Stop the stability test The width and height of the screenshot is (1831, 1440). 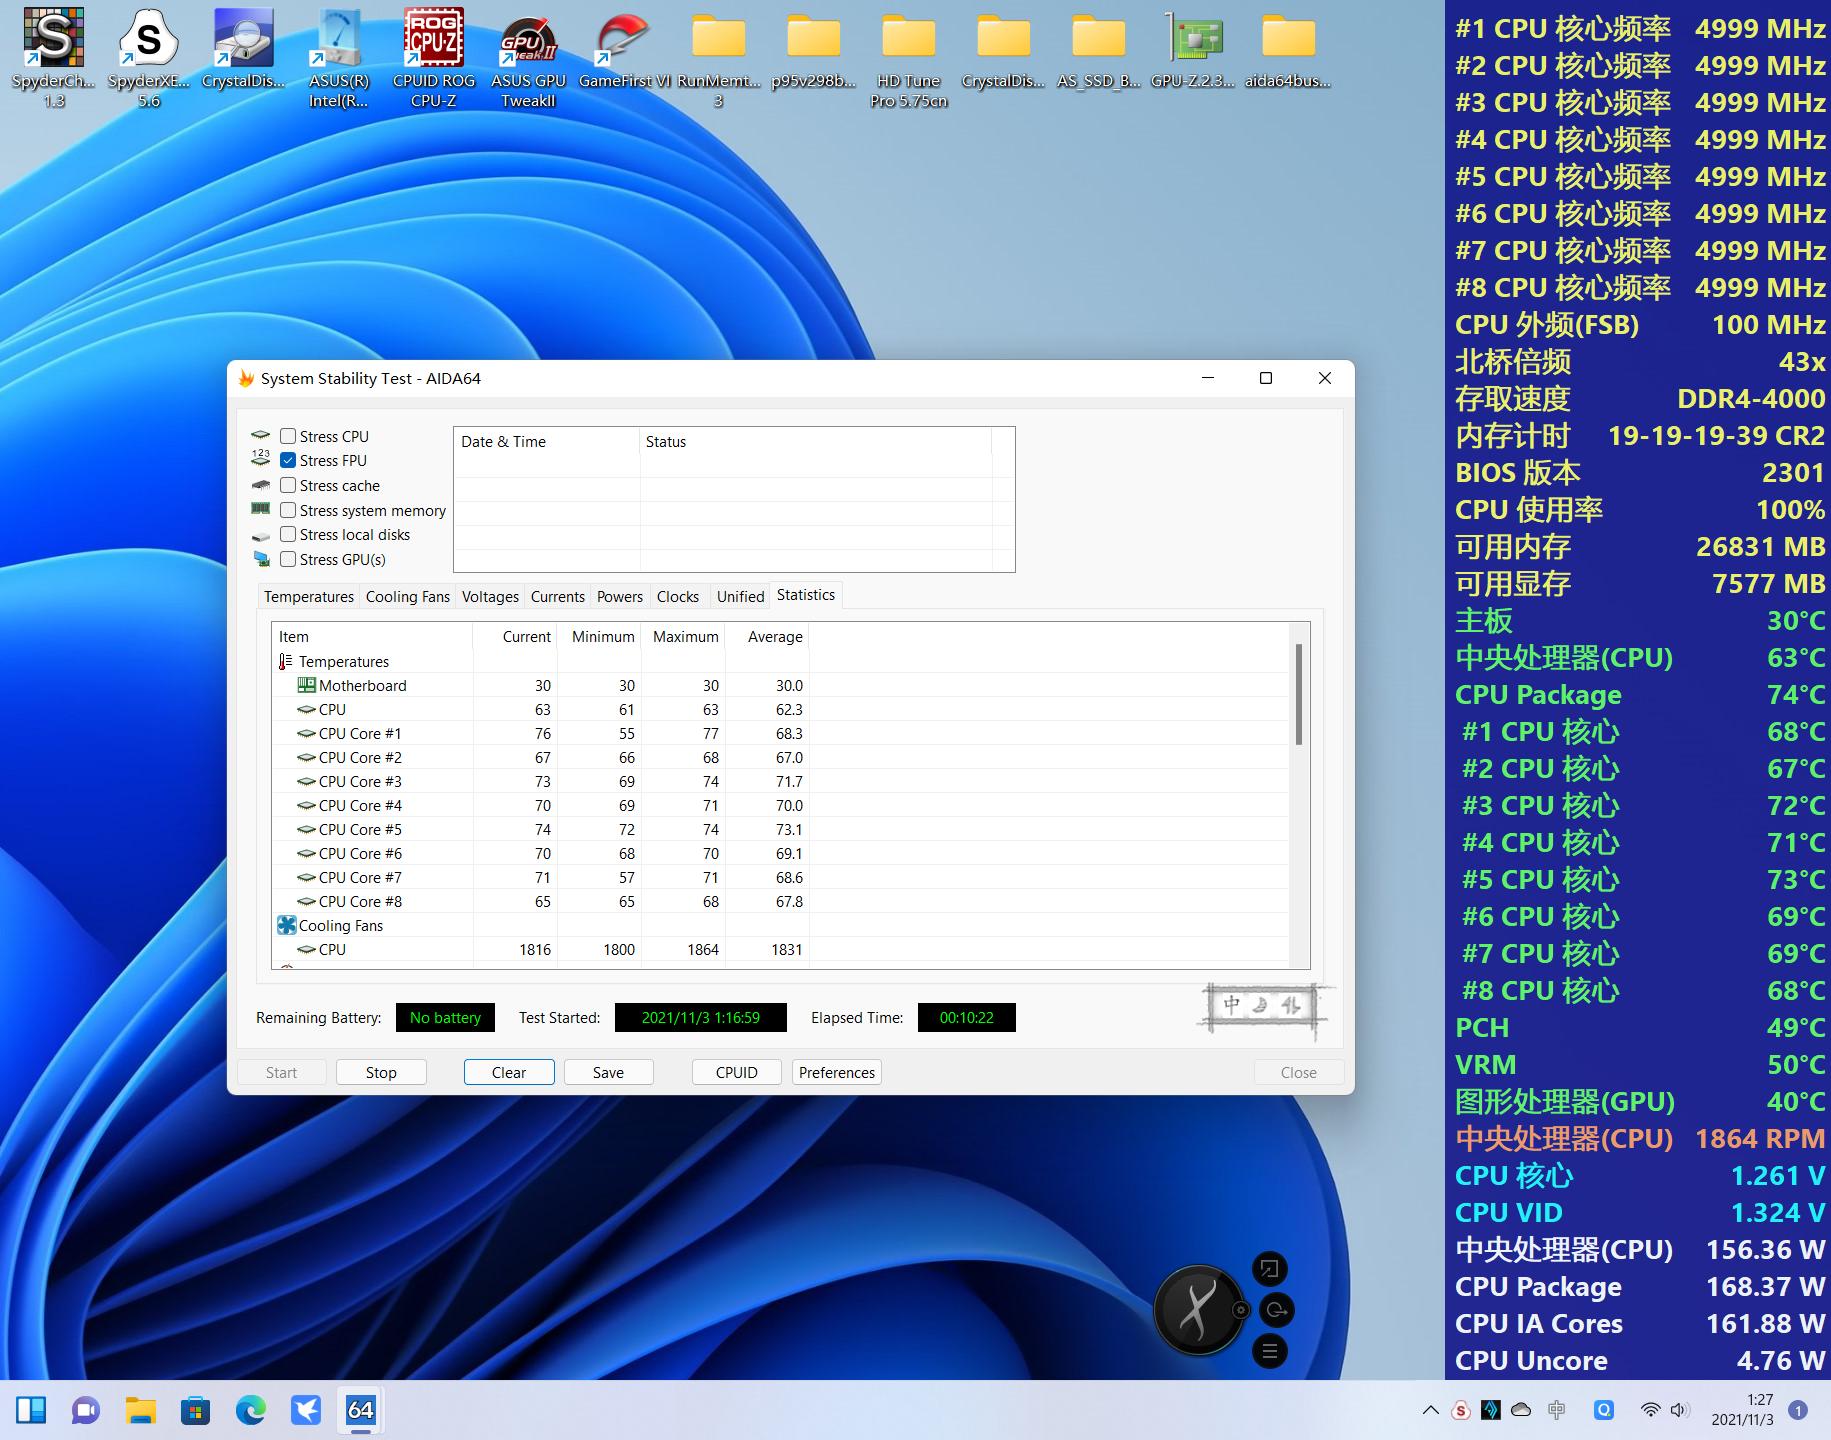(x=381, y=1072)
